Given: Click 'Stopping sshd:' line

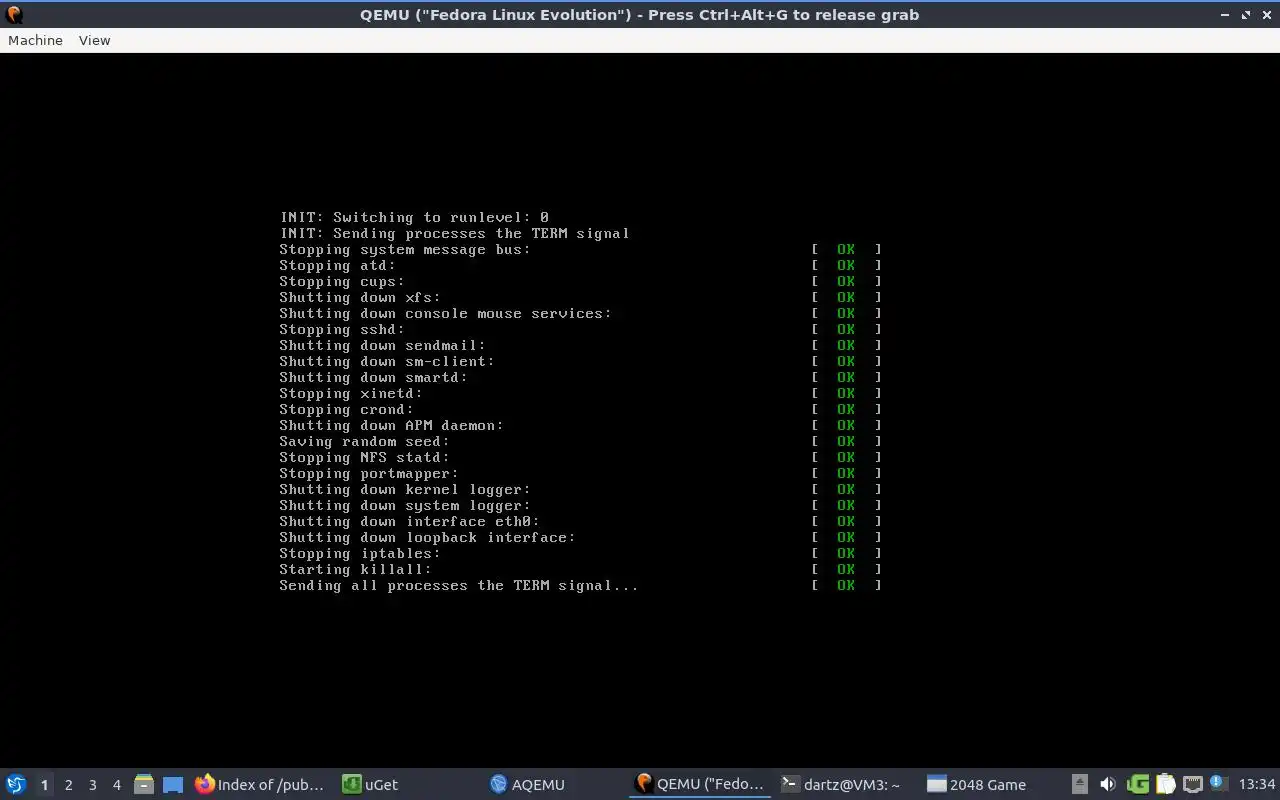Looking at the screenshot, I should click(342, 329).
